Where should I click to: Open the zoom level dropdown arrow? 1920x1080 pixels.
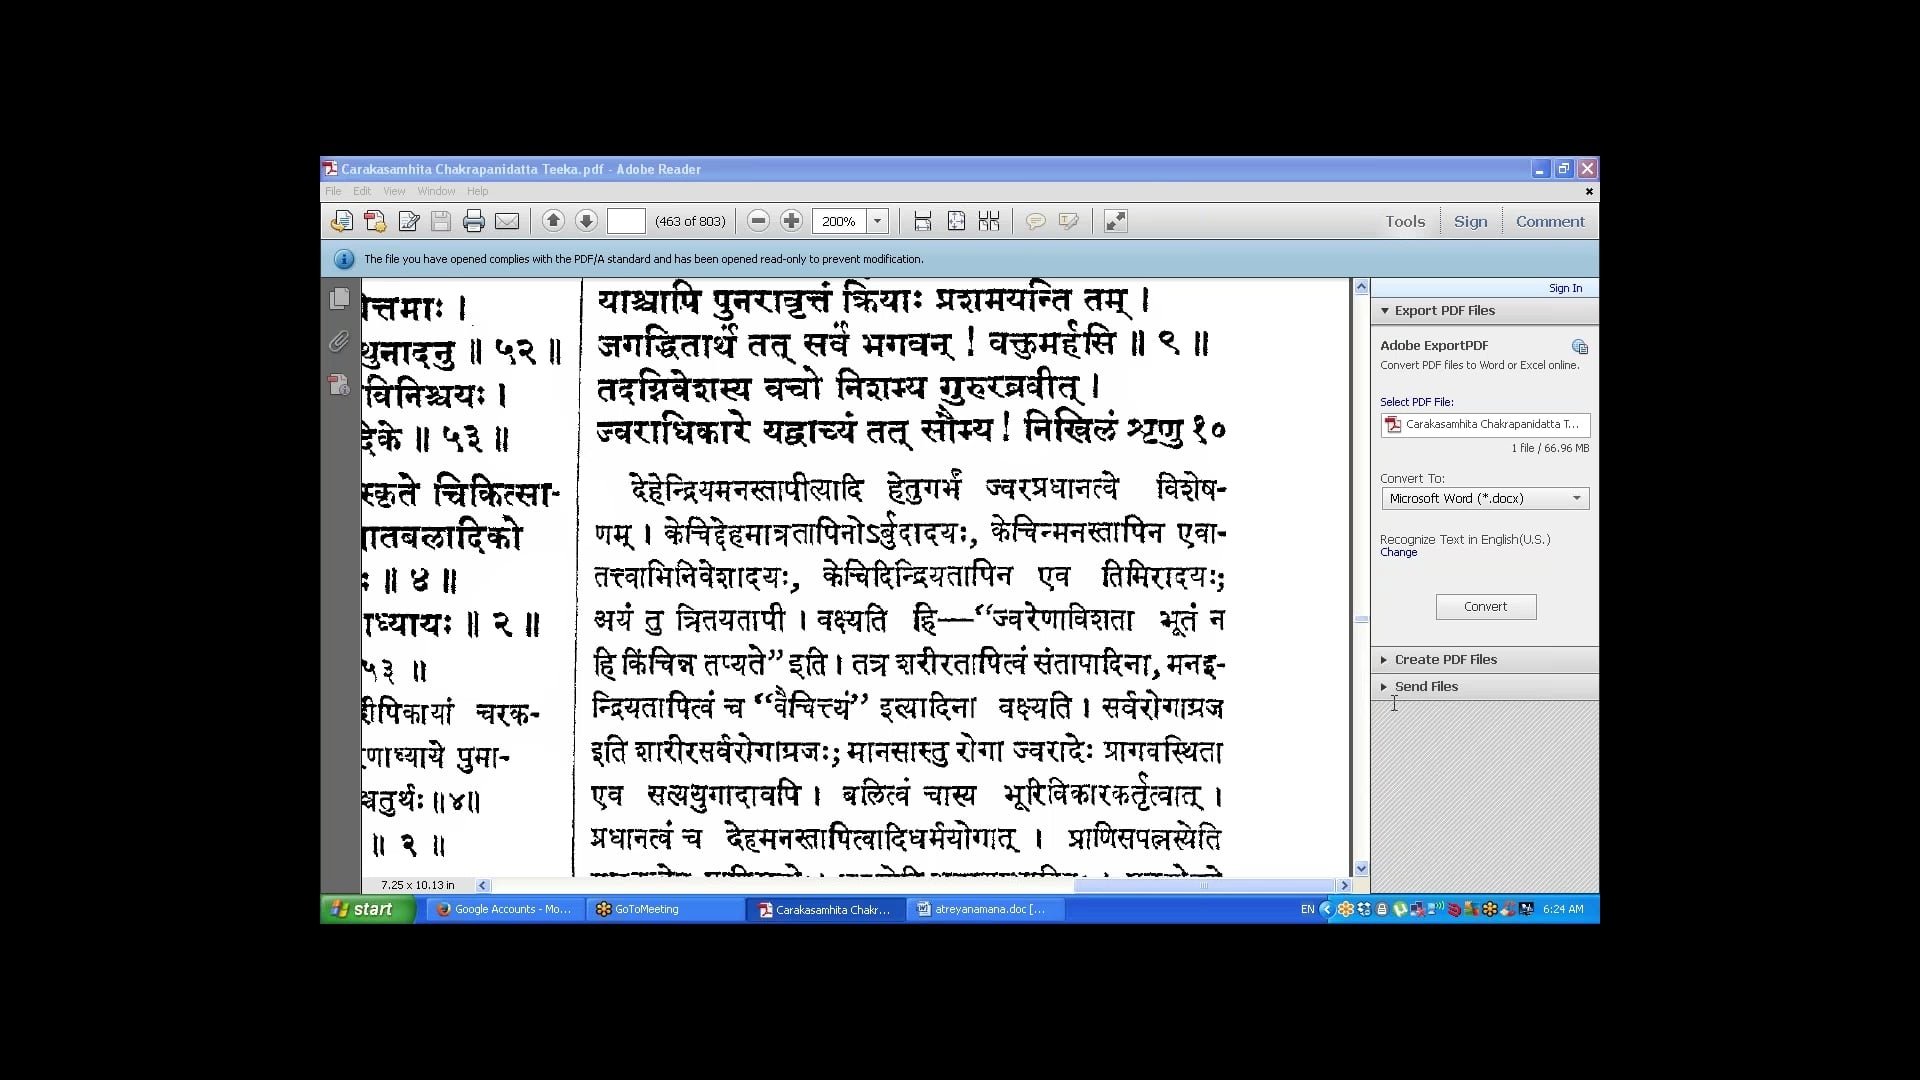click(x=877, y=221)
